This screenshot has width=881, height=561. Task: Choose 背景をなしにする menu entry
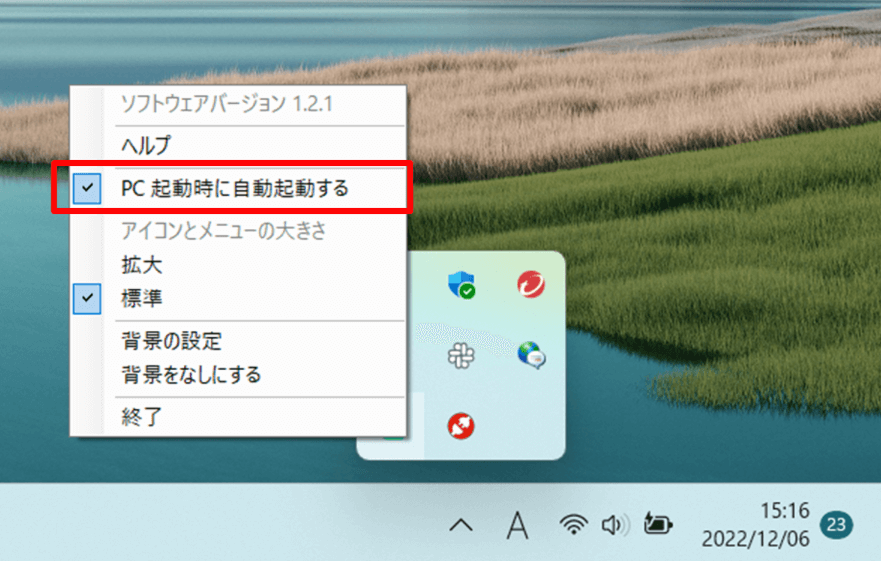(238, 375)
